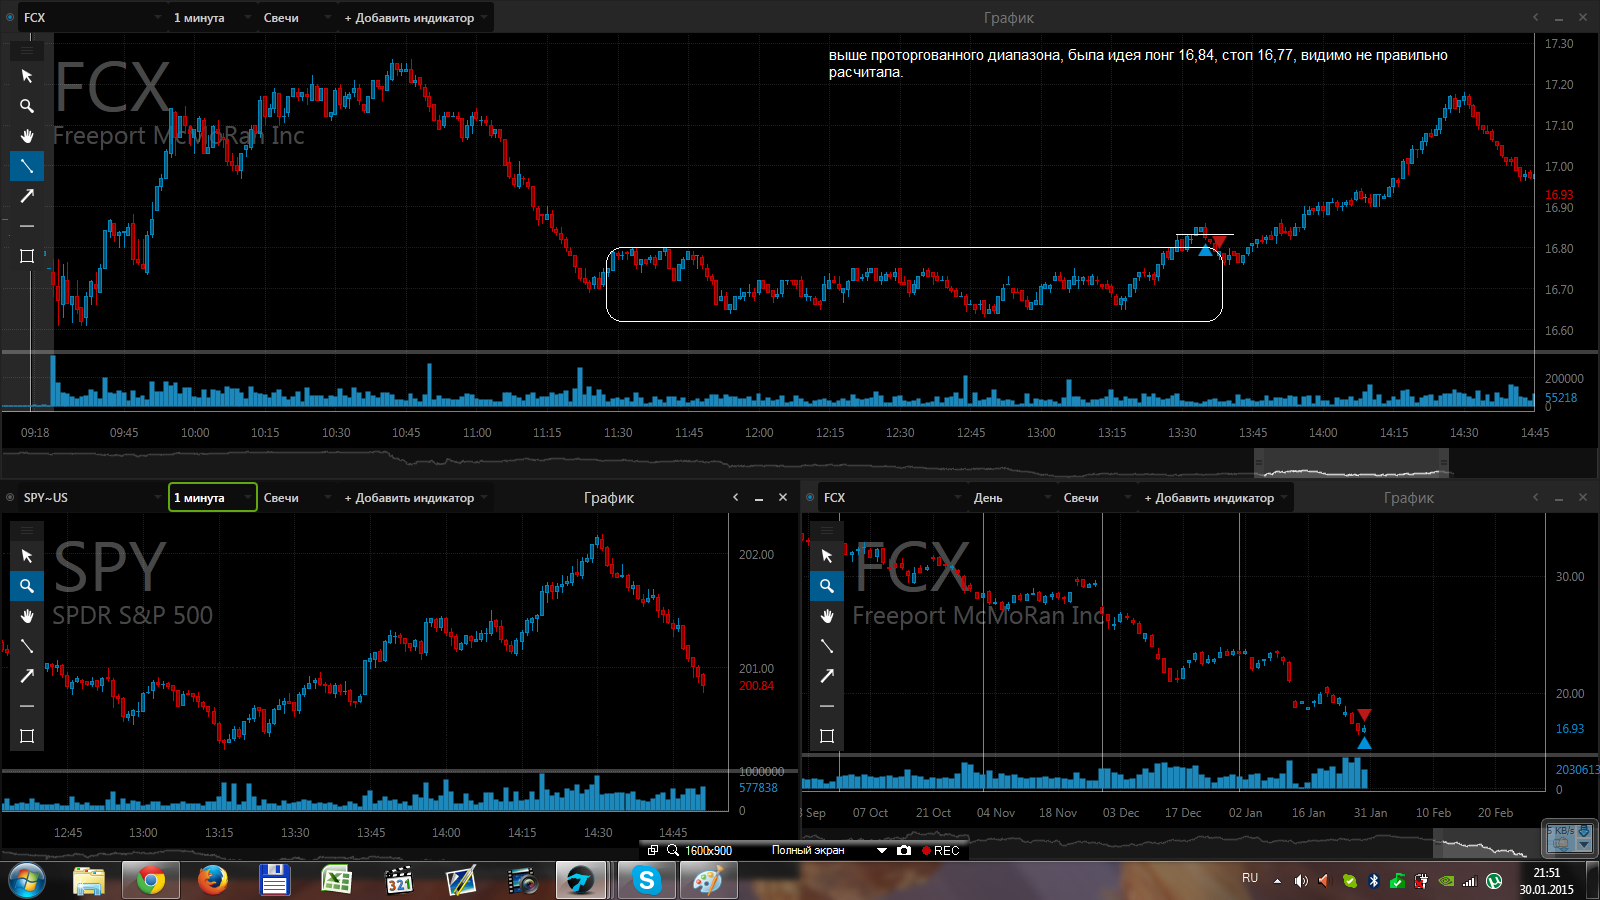Open '+ Добавить индикатор' in the SPY chart
The image size is (1600, 900).
(x=415, y=497)
